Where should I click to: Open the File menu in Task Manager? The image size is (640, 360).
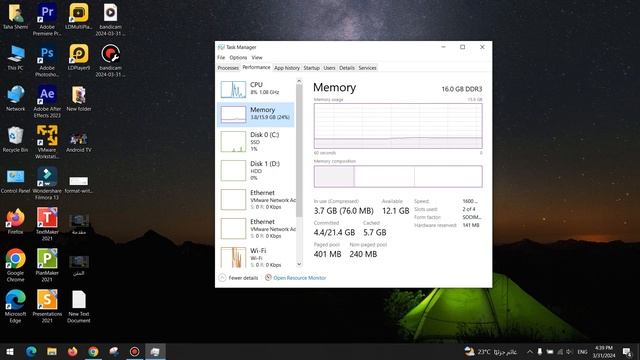click(221, 58)
